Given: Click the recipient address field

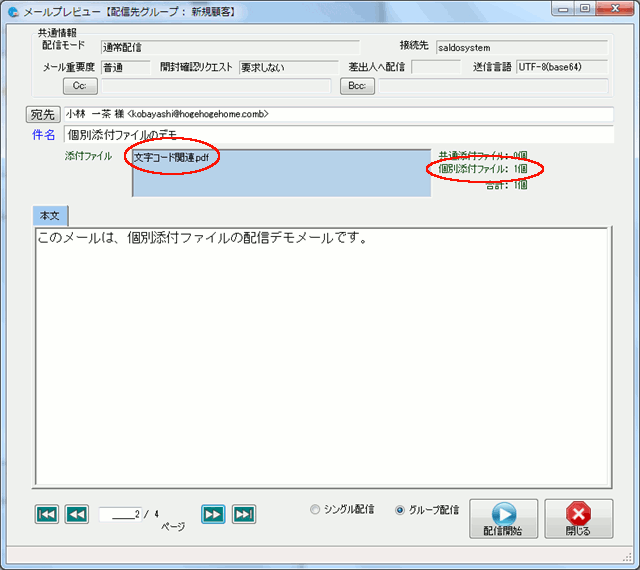Looking at the screenshot, I should 338,114.
